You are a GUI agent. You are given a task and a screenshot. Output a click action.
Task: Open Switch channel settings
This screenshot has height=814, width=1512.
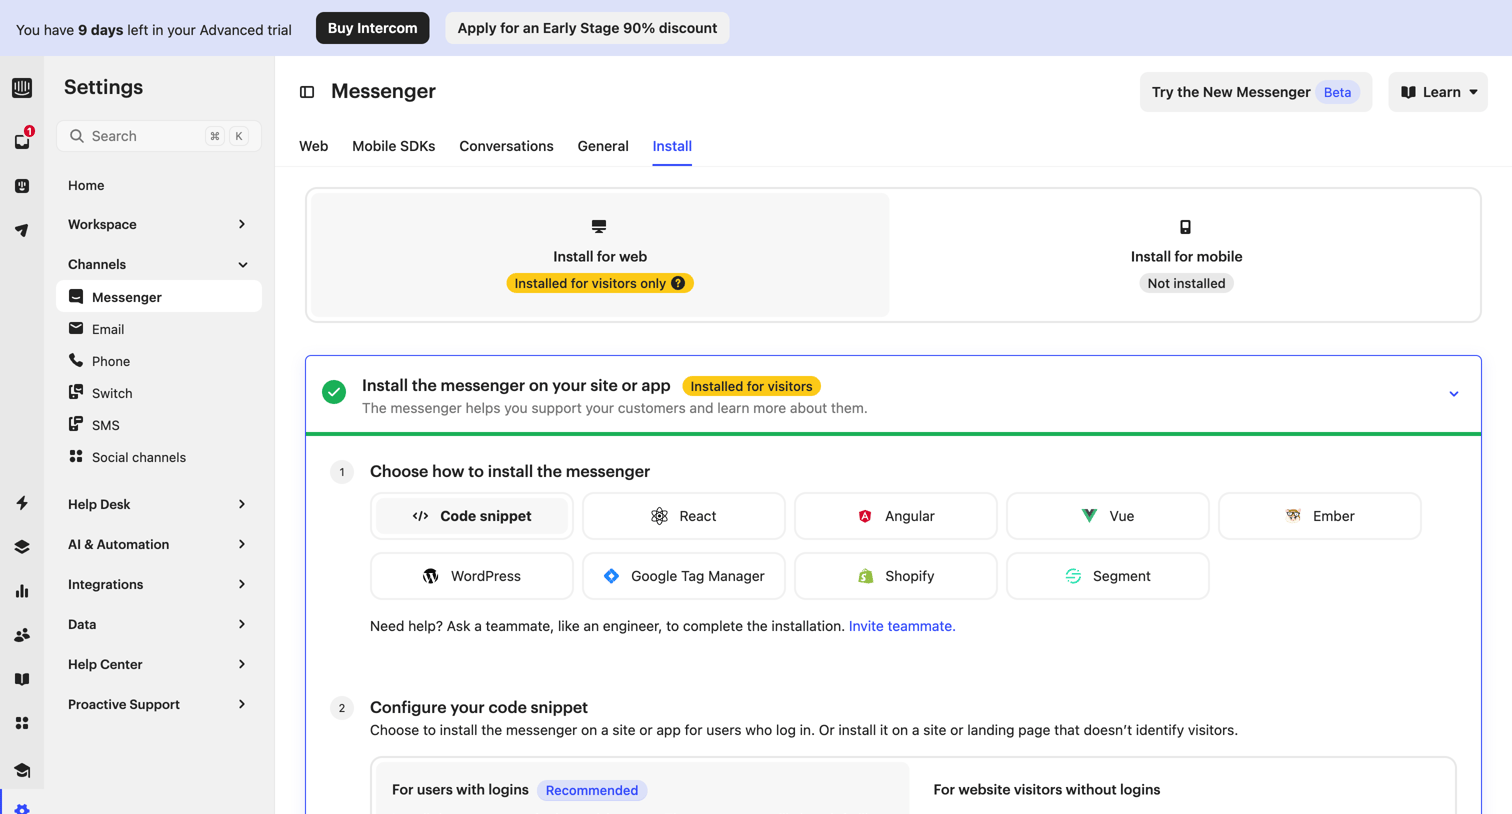tap(159, 393)
